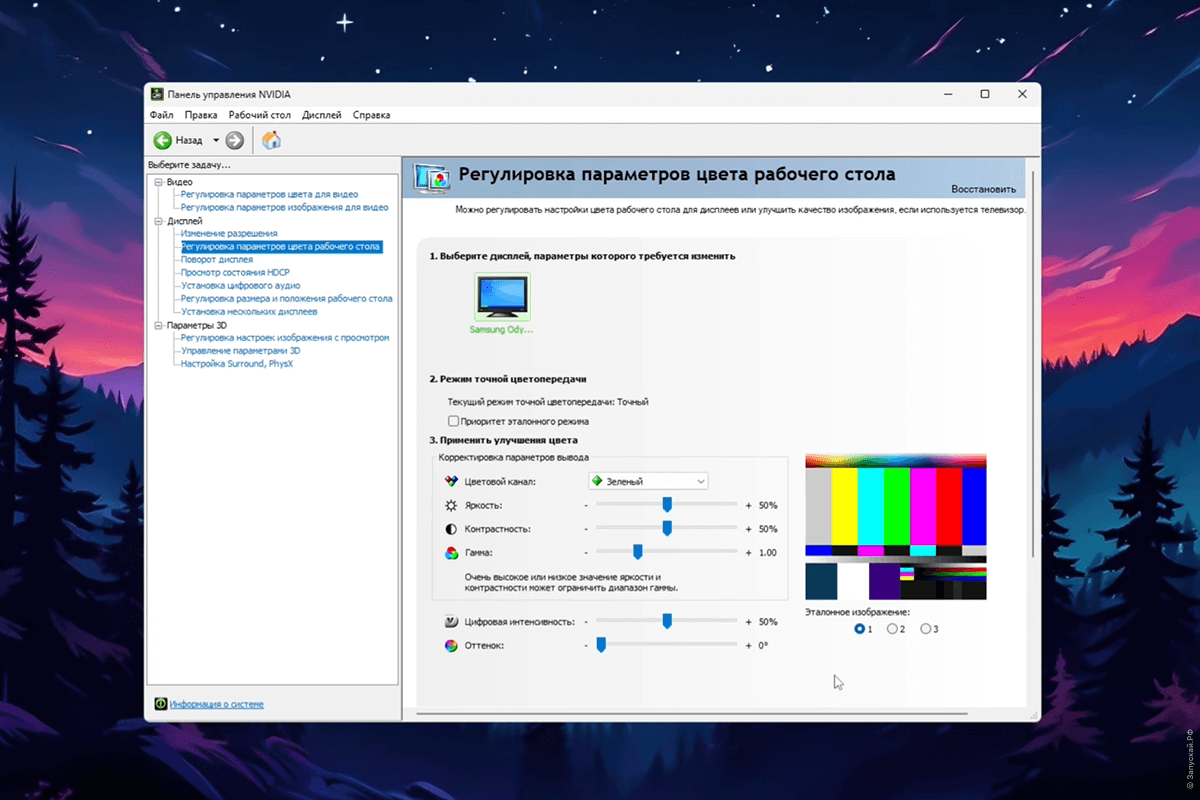Open the Правка menu
The height and width of the screenshot is (800, 1200).
coord(201,115)
